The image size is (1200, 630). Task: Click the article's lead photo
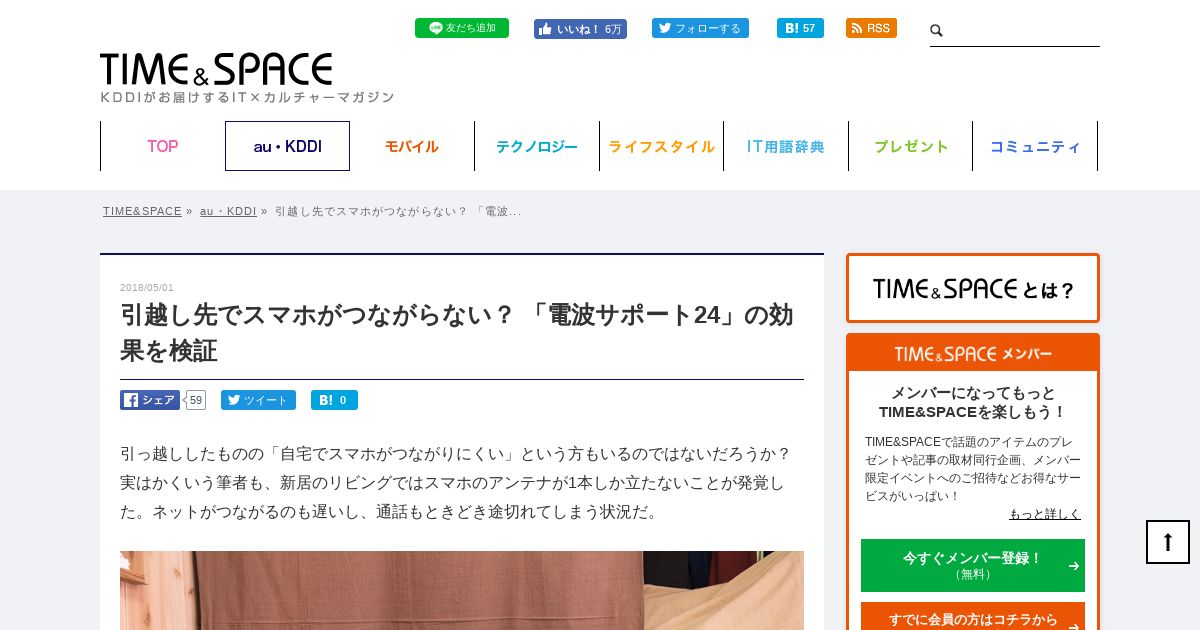coord(462,590)
